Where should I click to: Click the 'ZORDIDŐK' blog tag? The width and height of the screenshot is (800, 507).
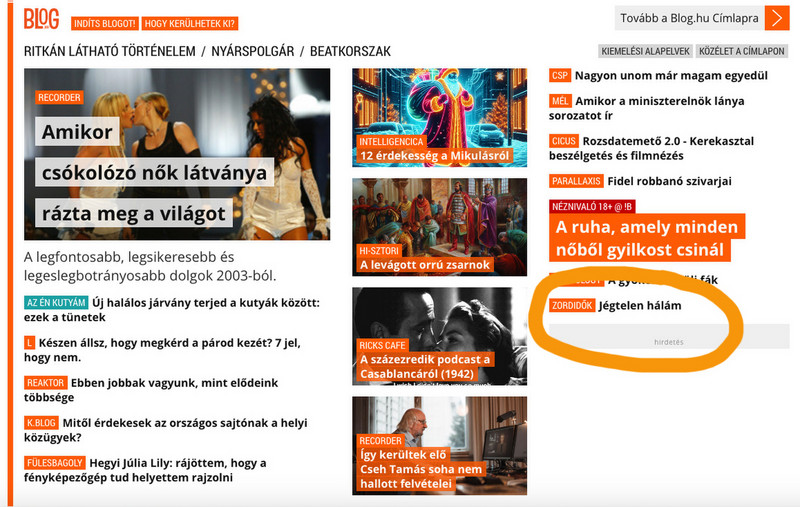[x=572, y=306]
